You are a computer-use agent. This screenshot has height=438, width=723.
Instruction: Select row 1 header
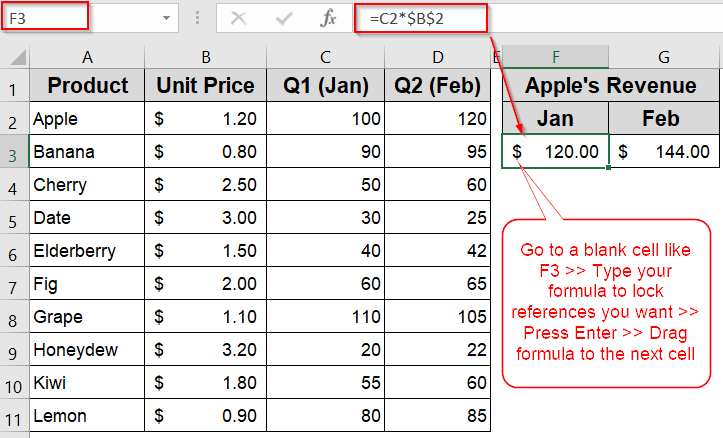(14, 86)
